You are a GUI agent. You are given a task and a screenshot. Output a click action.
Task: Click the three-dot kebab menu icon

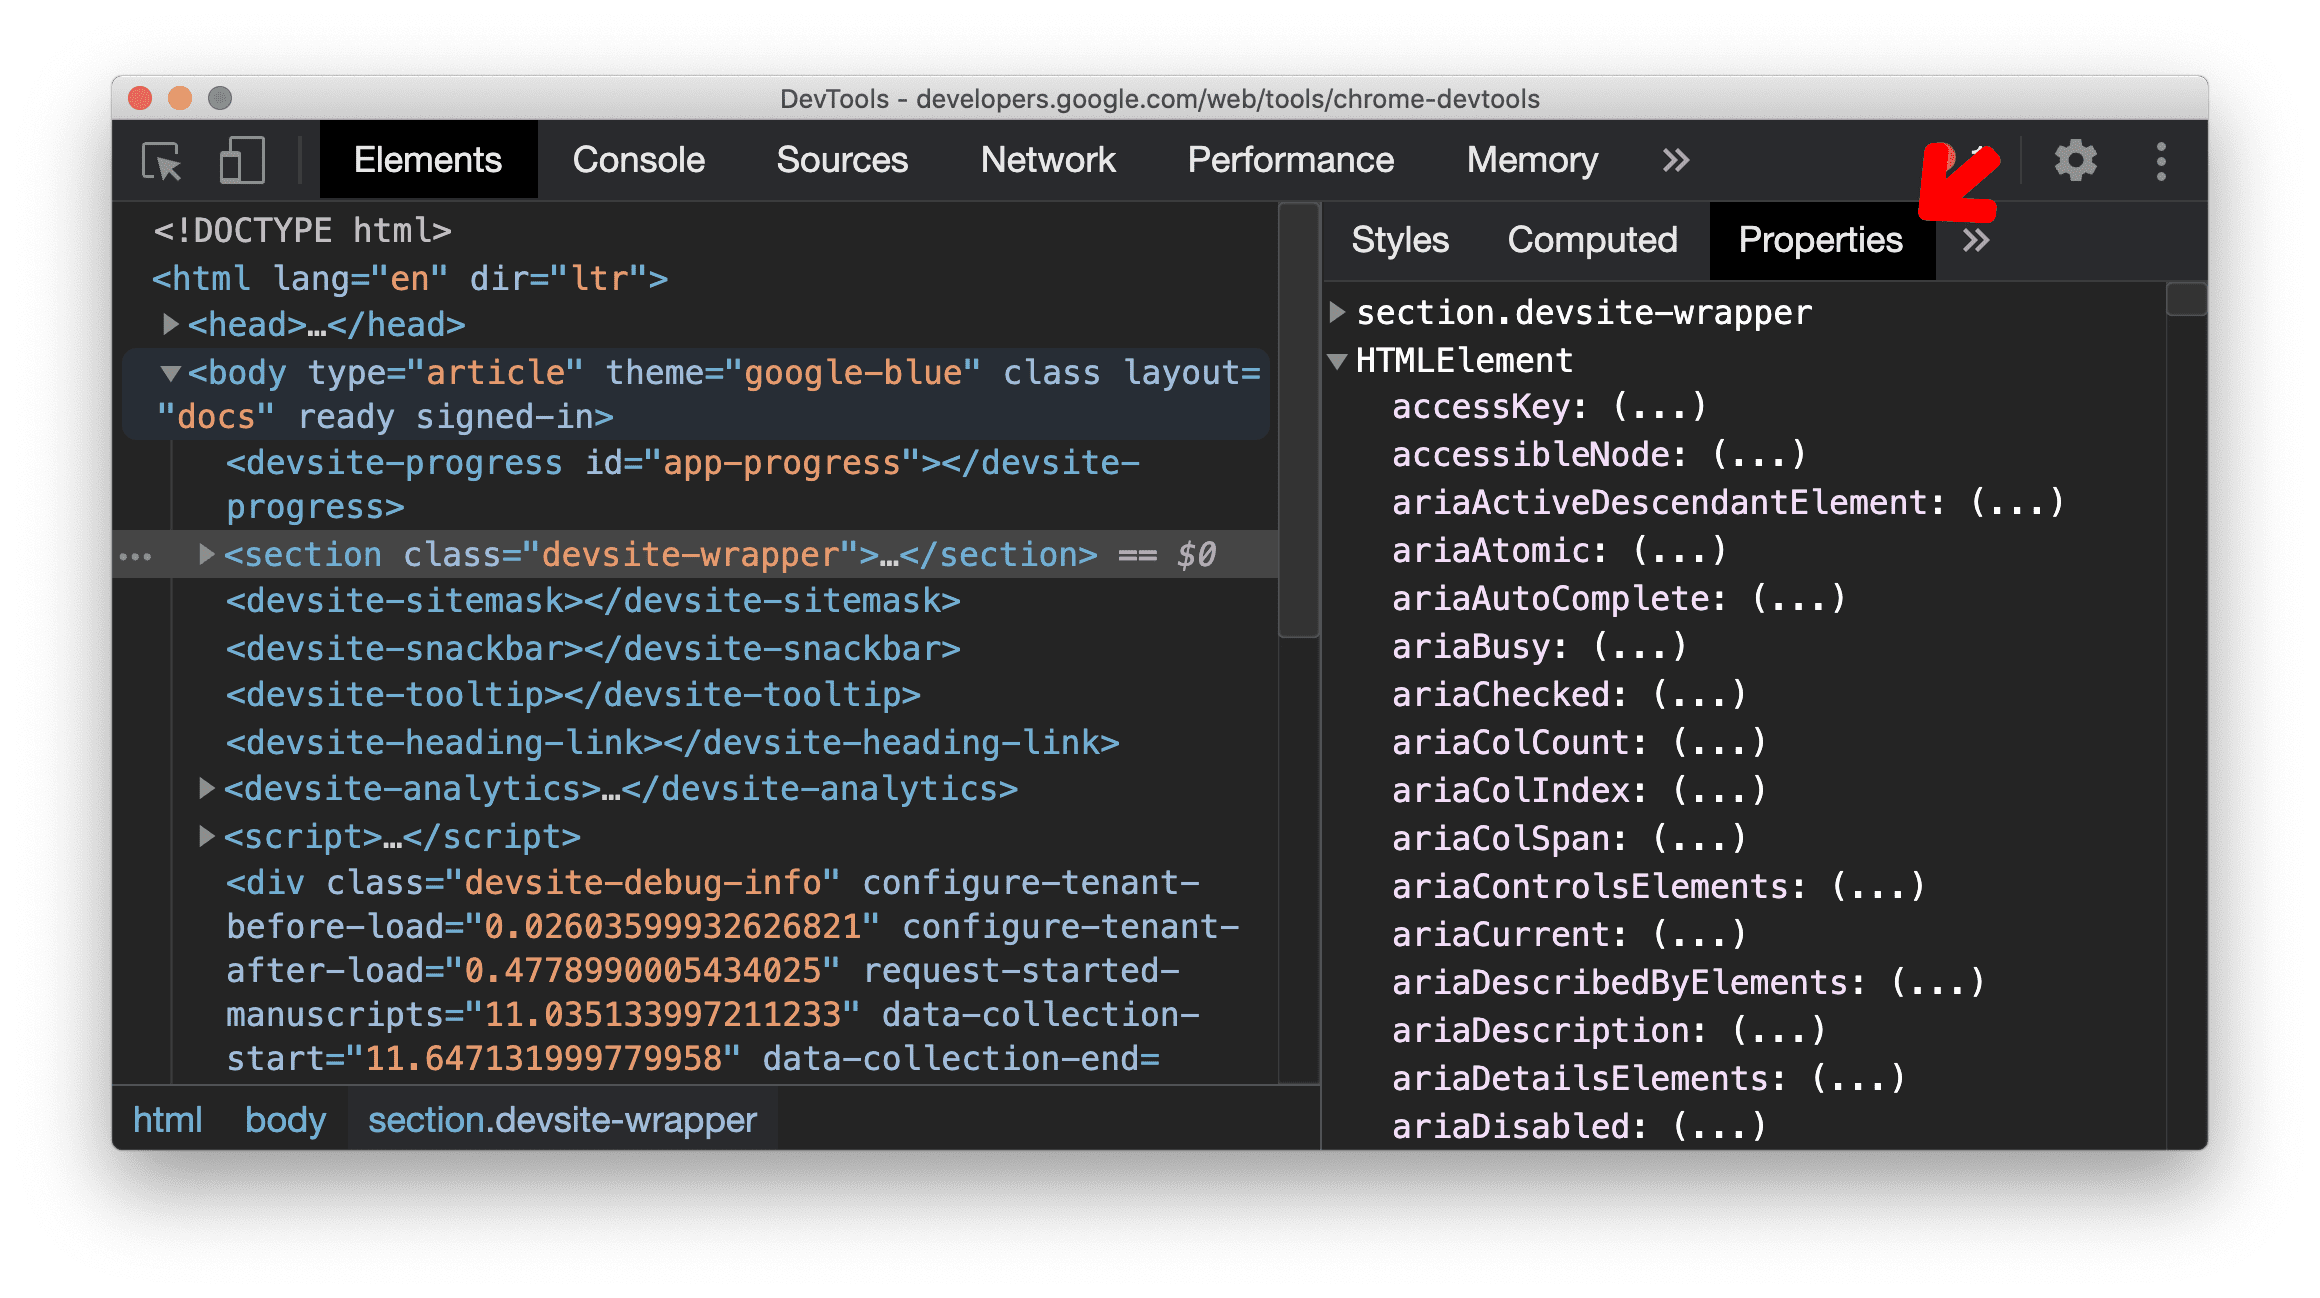pyautogui.click(x=2161, y=159)
